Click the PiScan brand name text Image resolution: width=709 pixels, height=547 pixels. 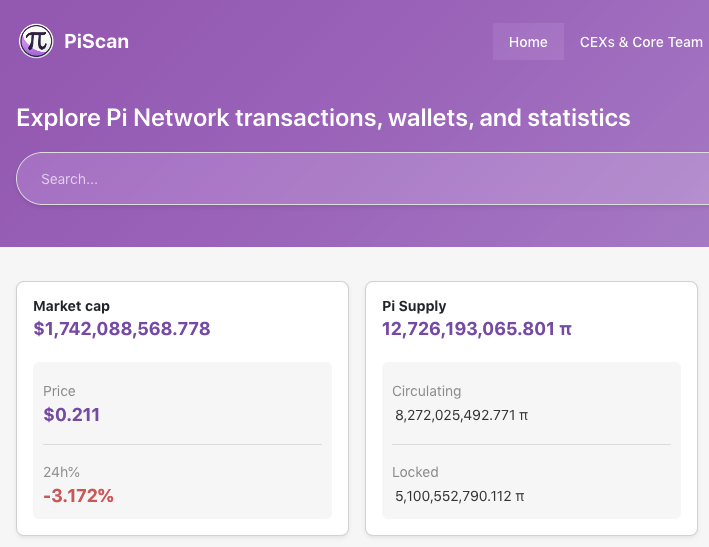[96, 42]
